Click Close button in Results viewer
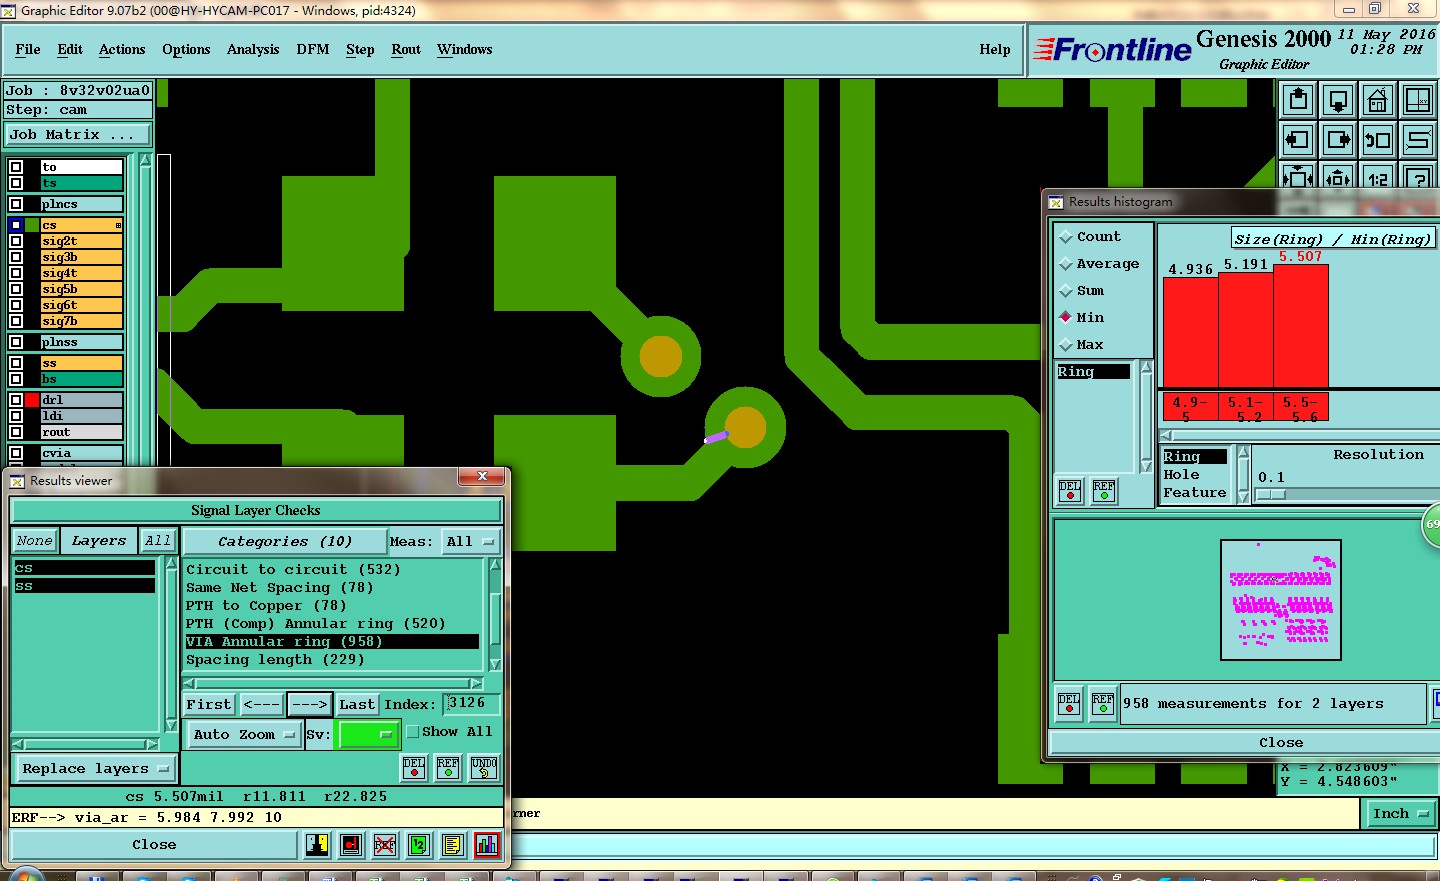Screen dimensions: 1440x881 coord(154,845)
